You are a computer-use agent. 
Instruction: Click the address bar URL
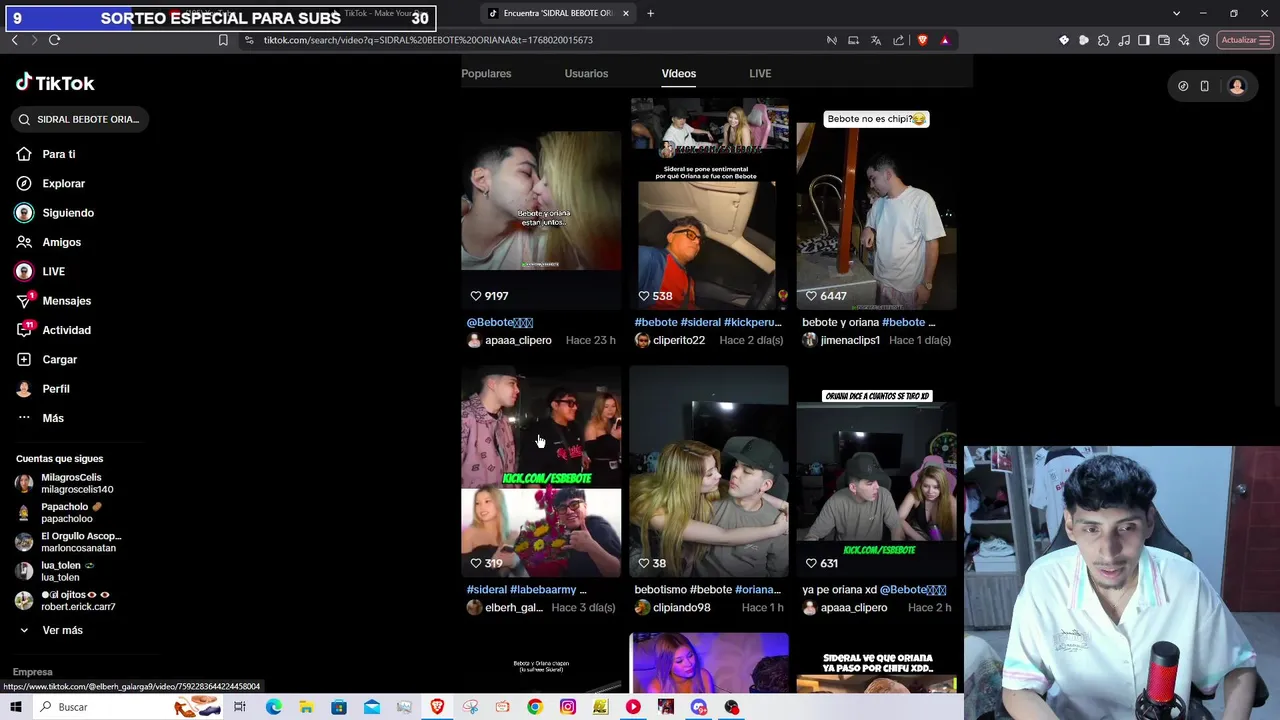click(428, 40)
